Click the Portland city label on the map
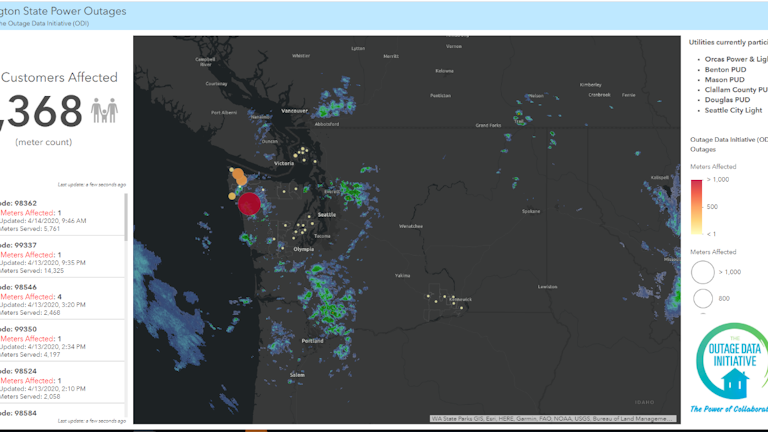The image size is (768, 432). 313,341
